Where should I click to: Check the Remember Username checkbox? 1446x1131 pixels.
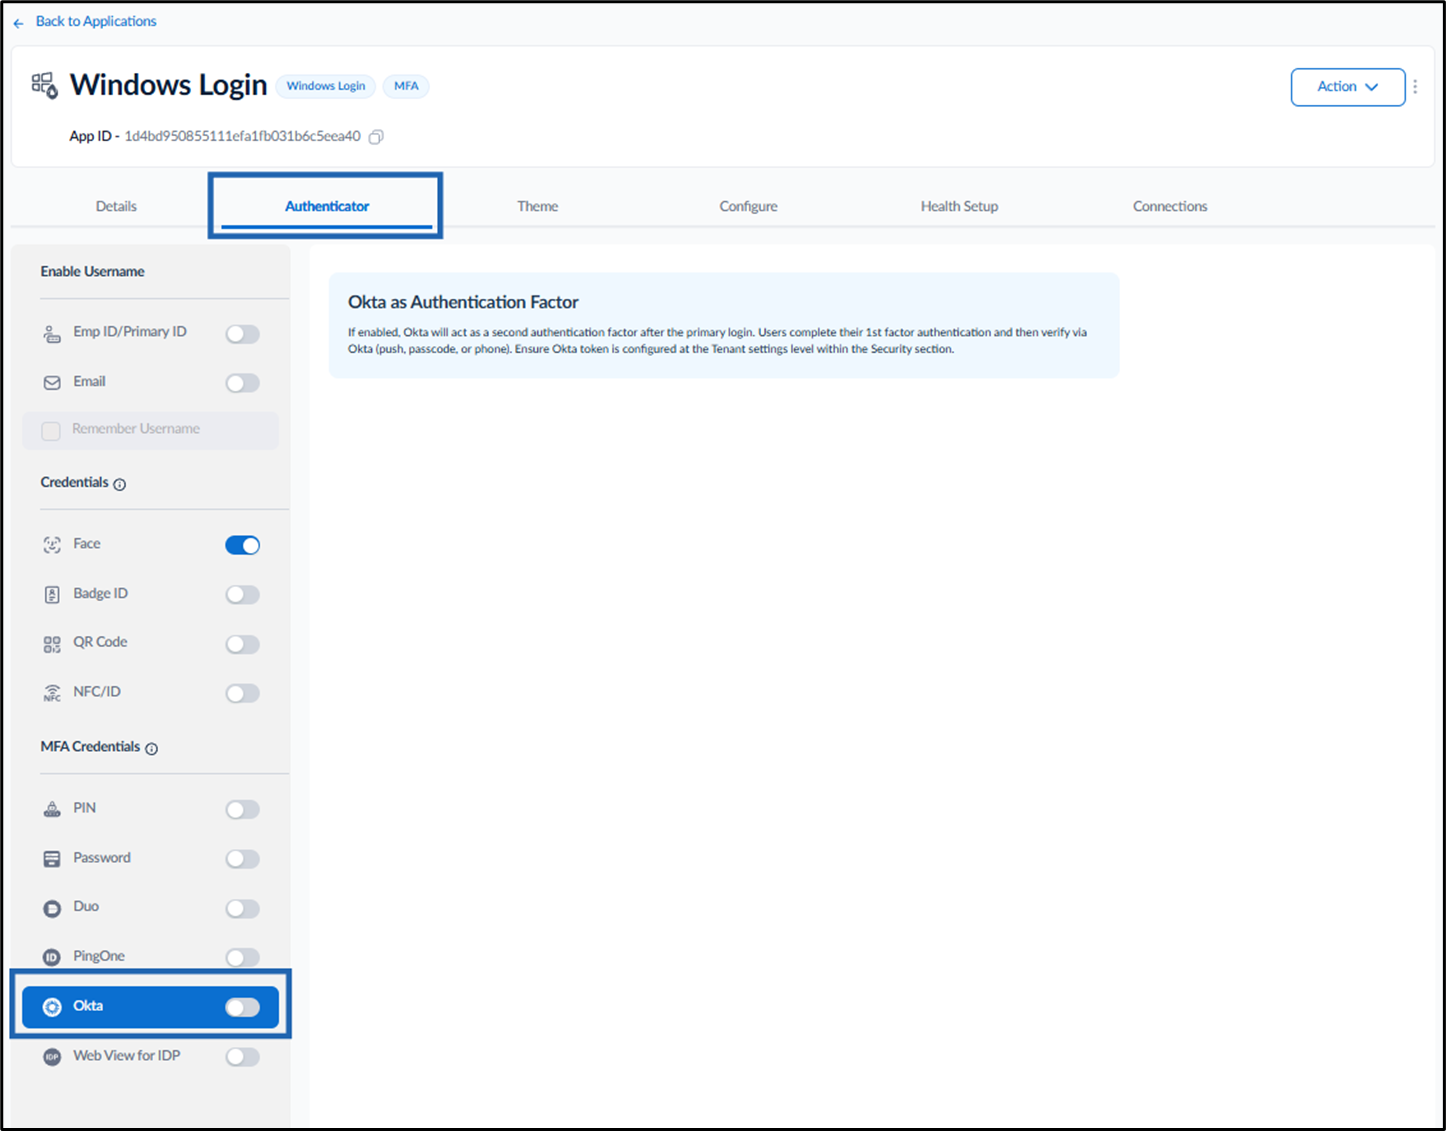(x=51, y=431)
